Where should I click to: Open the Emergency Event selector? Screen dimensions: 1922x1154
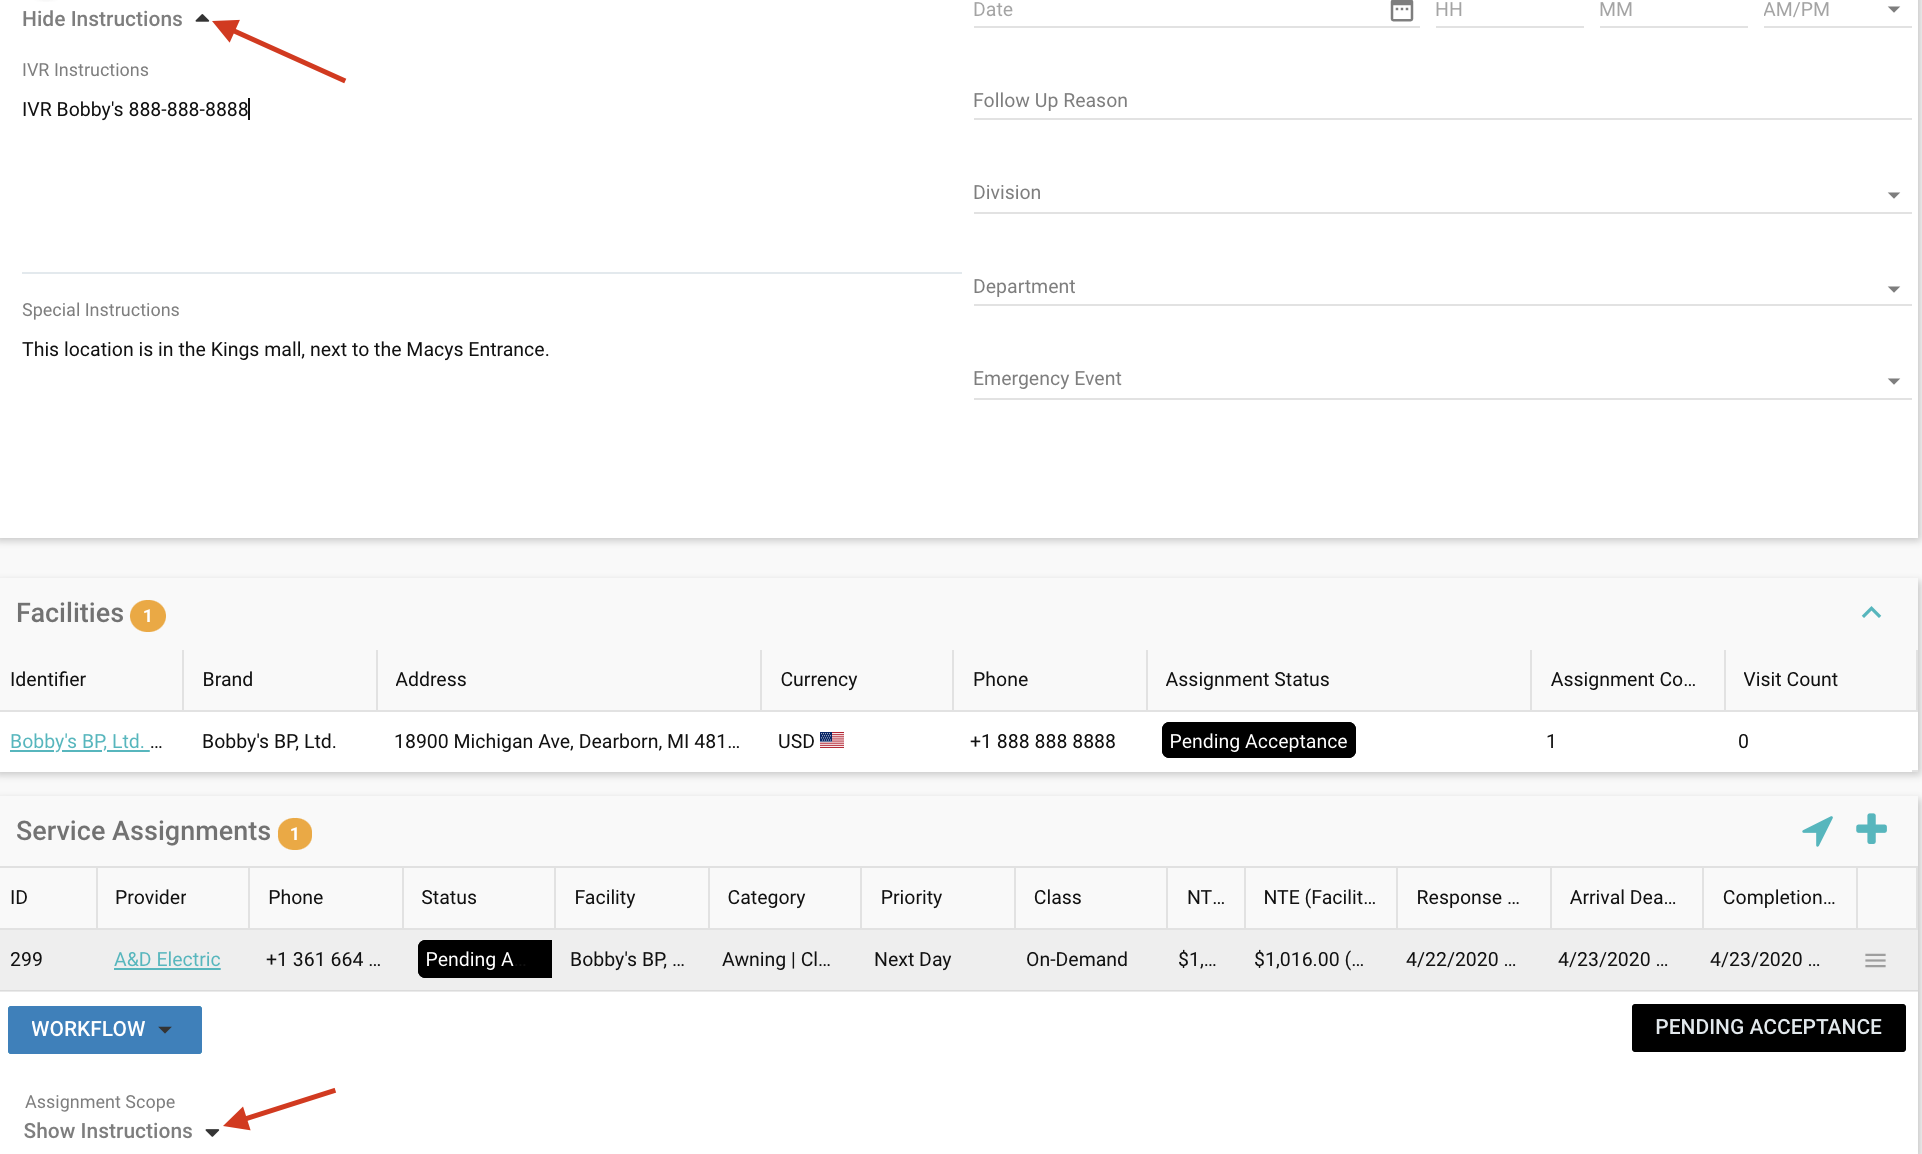(x=1893, y=381)
